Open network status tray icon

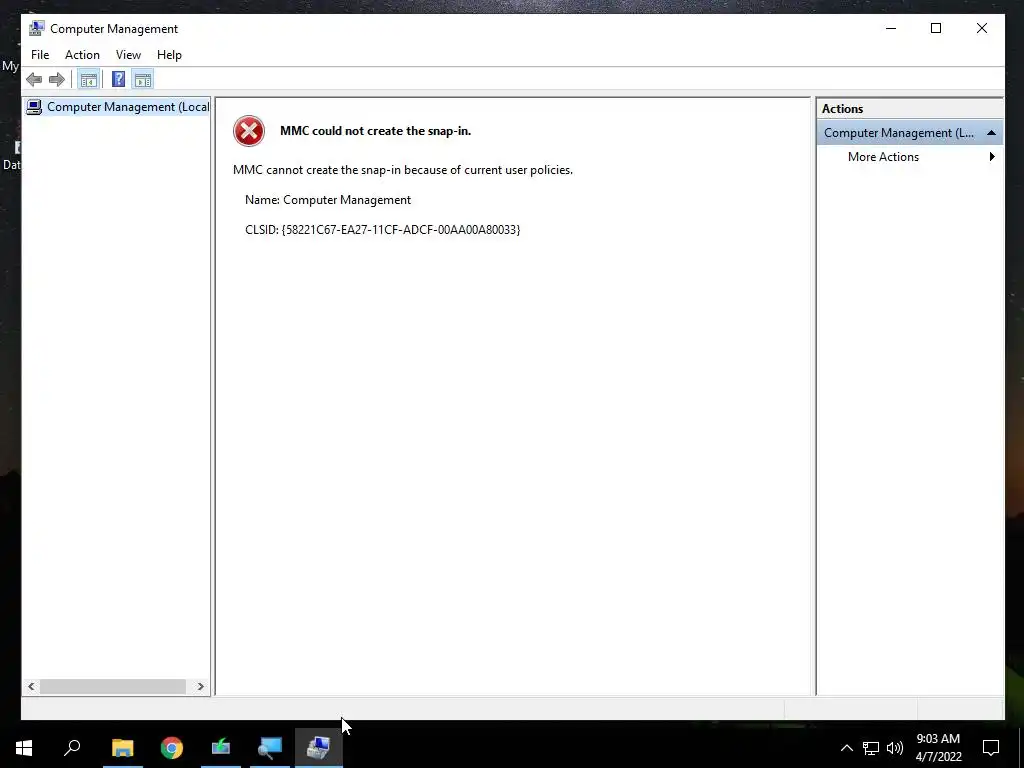(x=871, y=748)
